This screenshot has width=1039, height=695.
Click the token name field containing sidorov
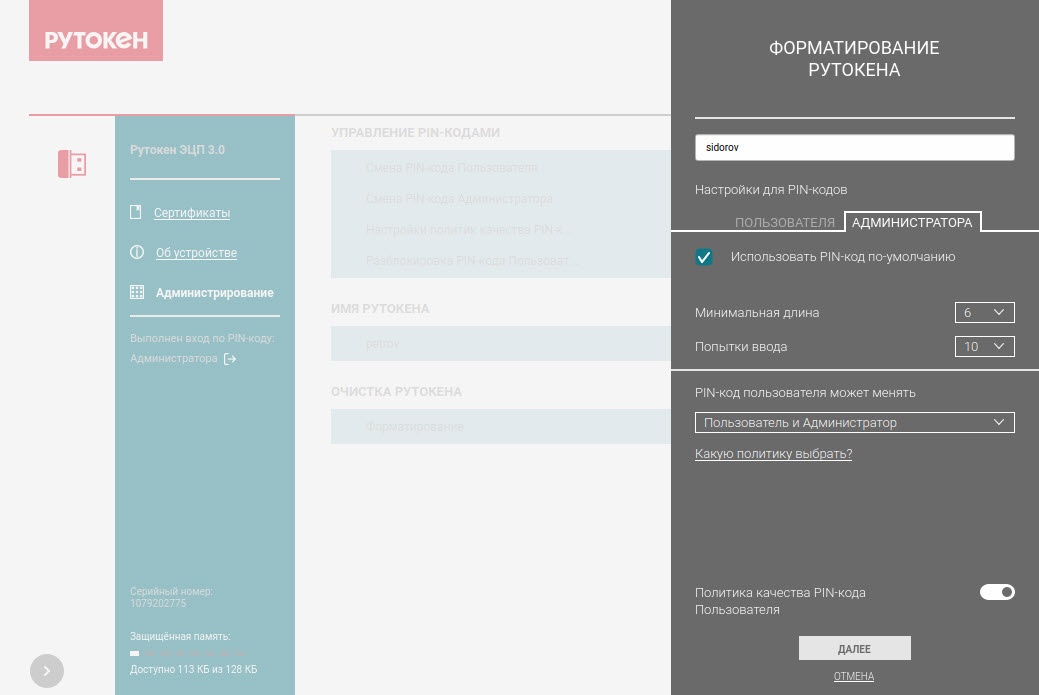(x=854, y=147)
